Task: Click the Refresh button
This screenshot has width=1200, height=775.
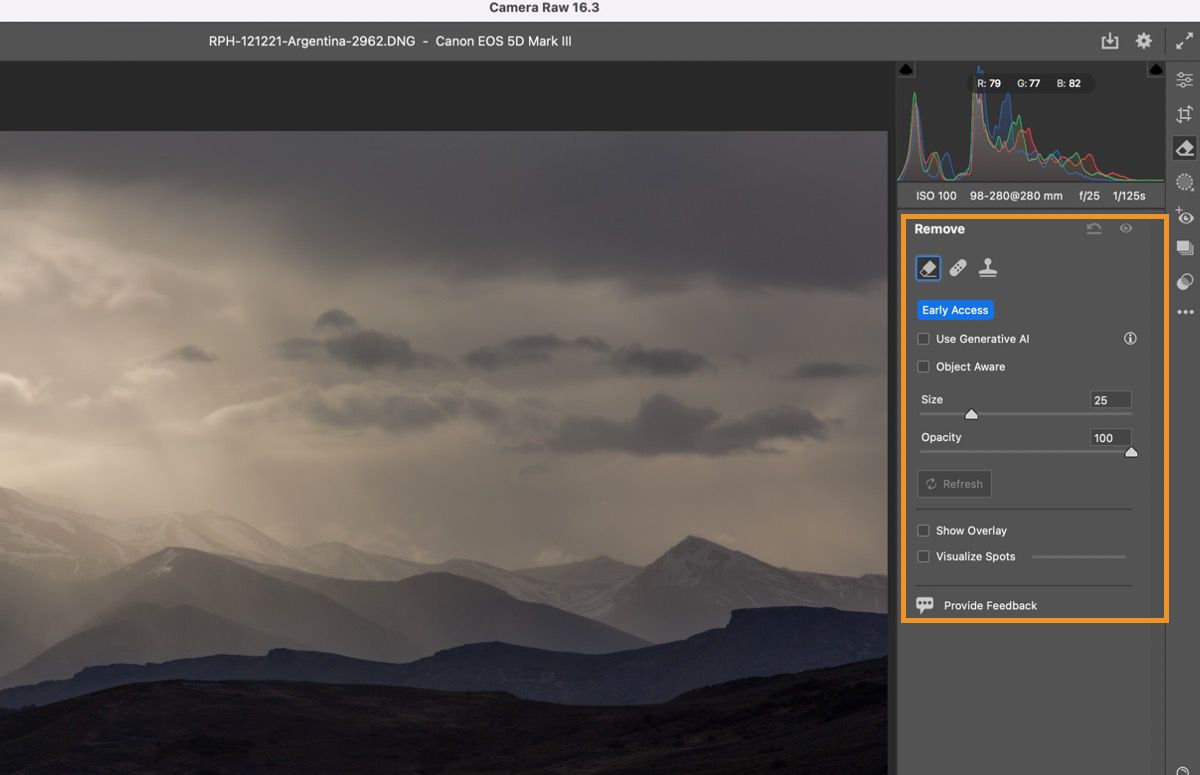Action: [954, 483]
